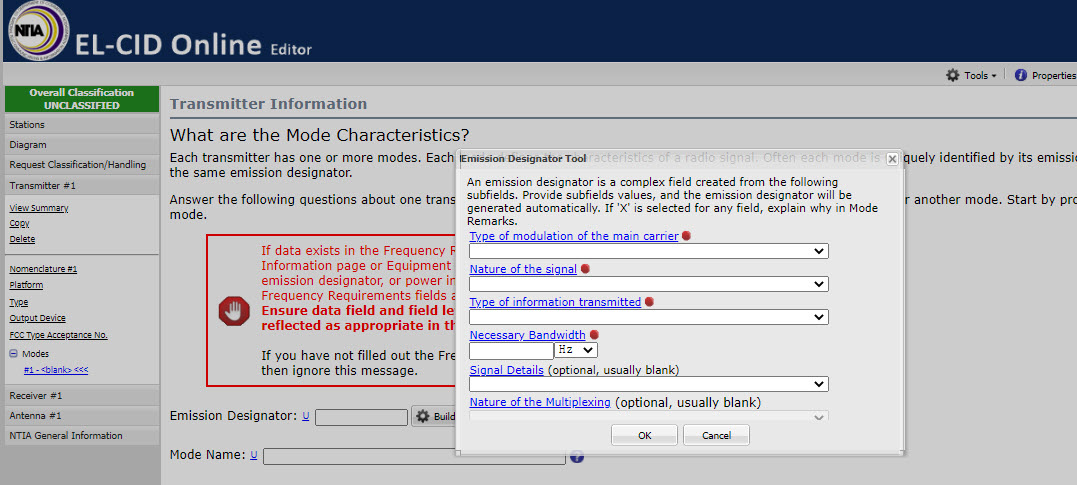Click U link beside Mode Name
1077x485 pixels.
[x=253, y=455]
